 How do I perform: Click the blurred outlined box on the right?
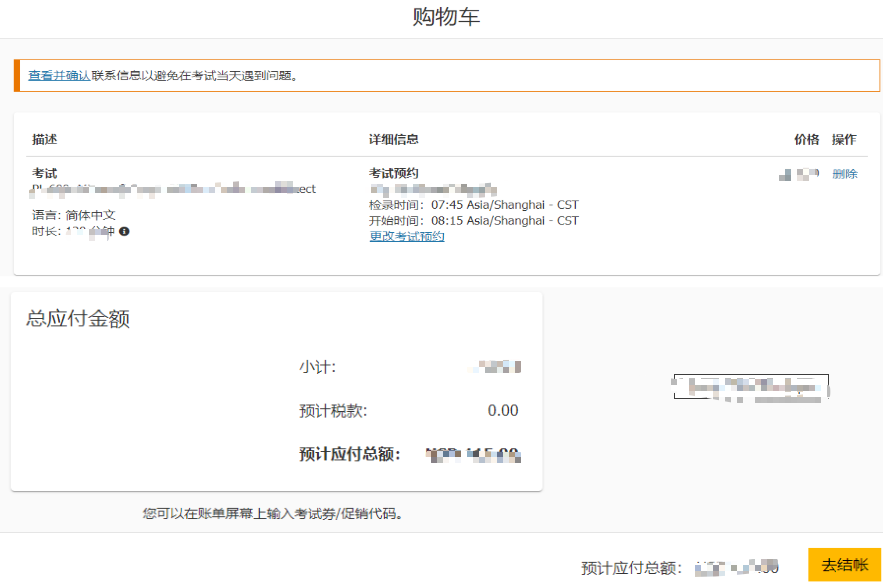point(751,386)
